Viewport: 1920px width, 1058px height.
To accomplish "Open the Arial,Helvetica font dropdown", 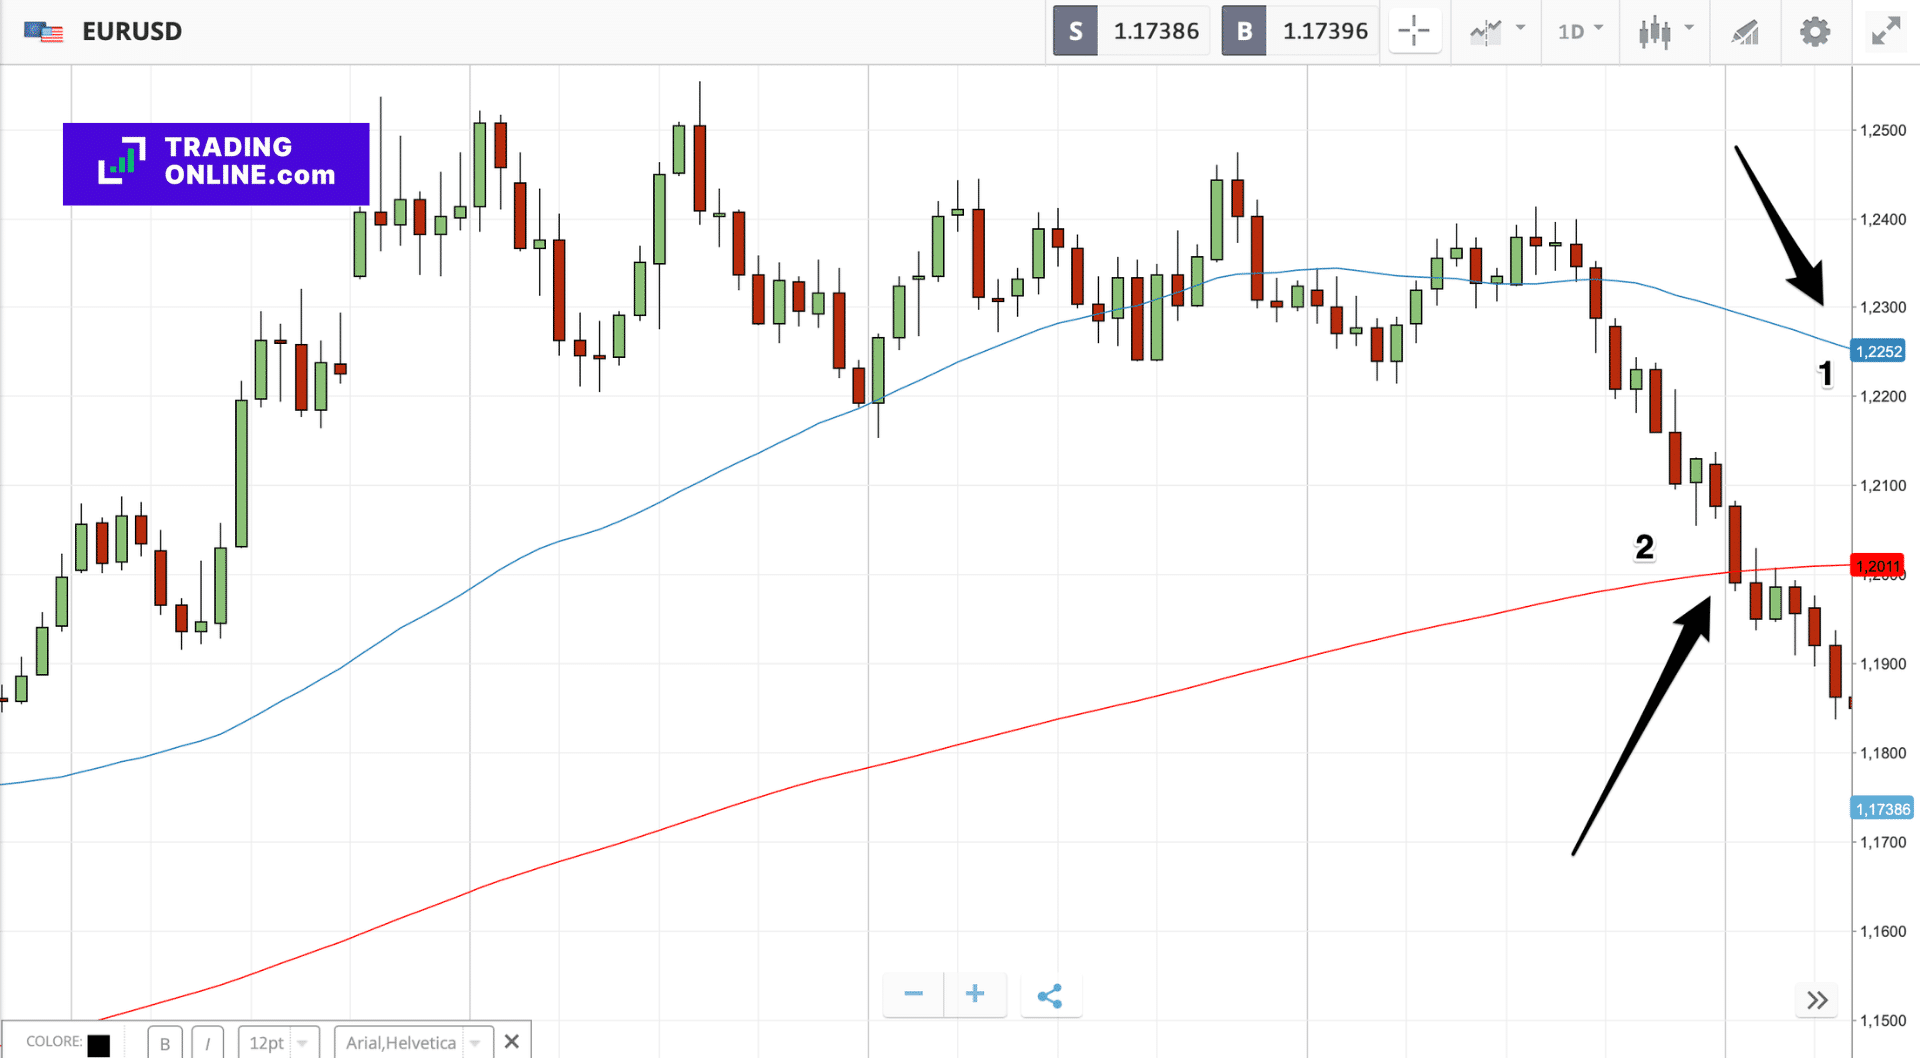I will point(413,1043).
